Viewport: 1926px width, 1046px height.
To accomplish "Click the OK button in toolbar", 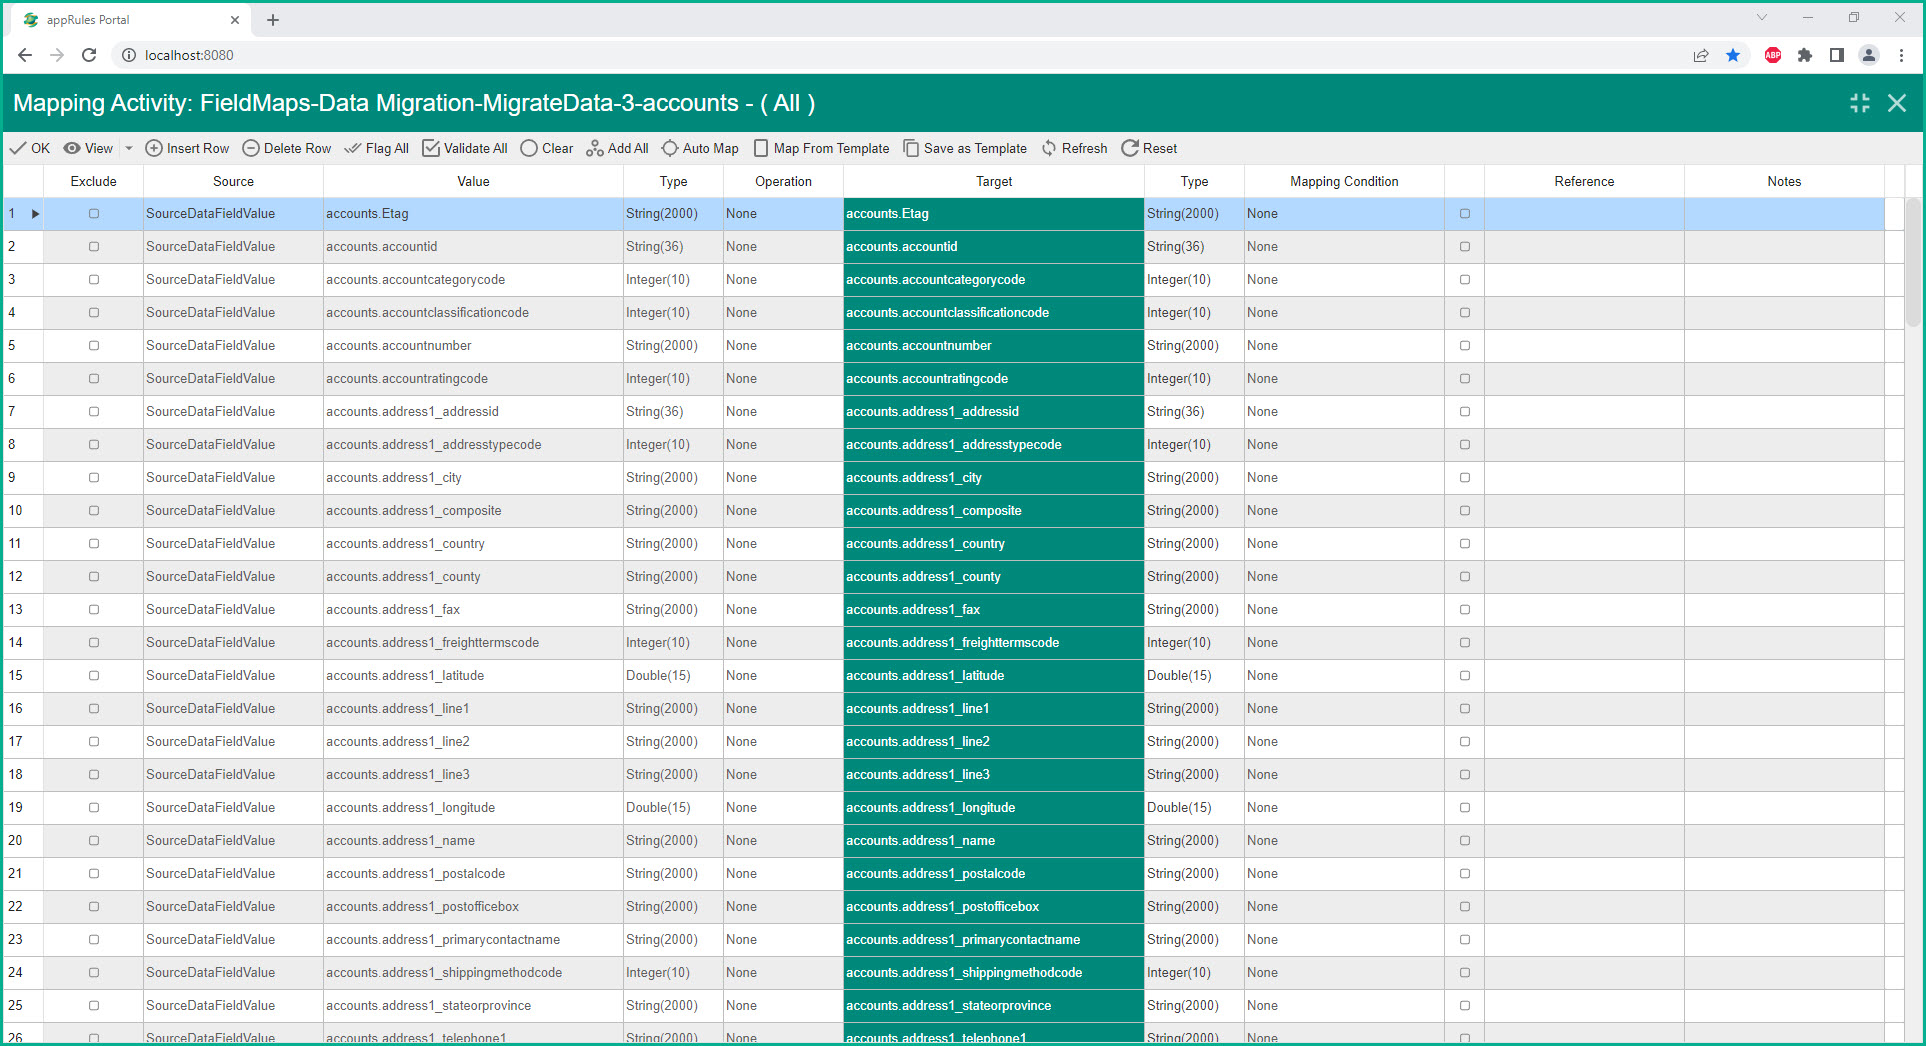I will 29,148.
